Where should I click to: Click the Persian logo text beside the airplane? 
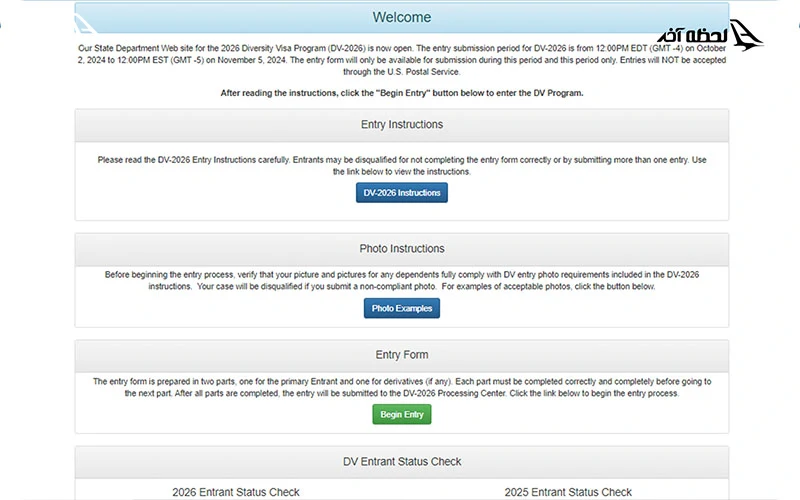pos(693,36)
